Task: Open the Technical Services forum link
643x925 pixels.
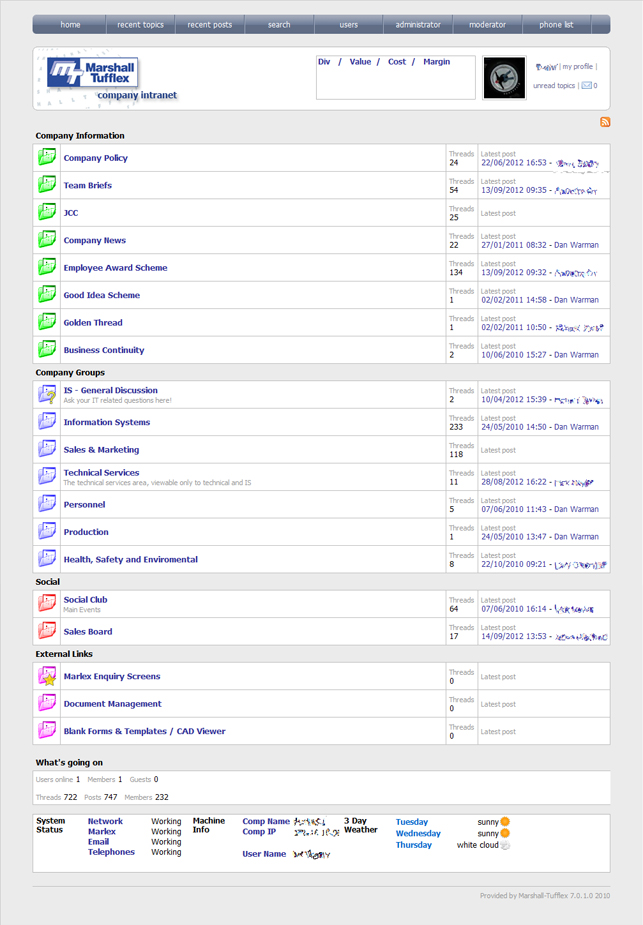Action: pyautogui.click(x=101, y=473)
